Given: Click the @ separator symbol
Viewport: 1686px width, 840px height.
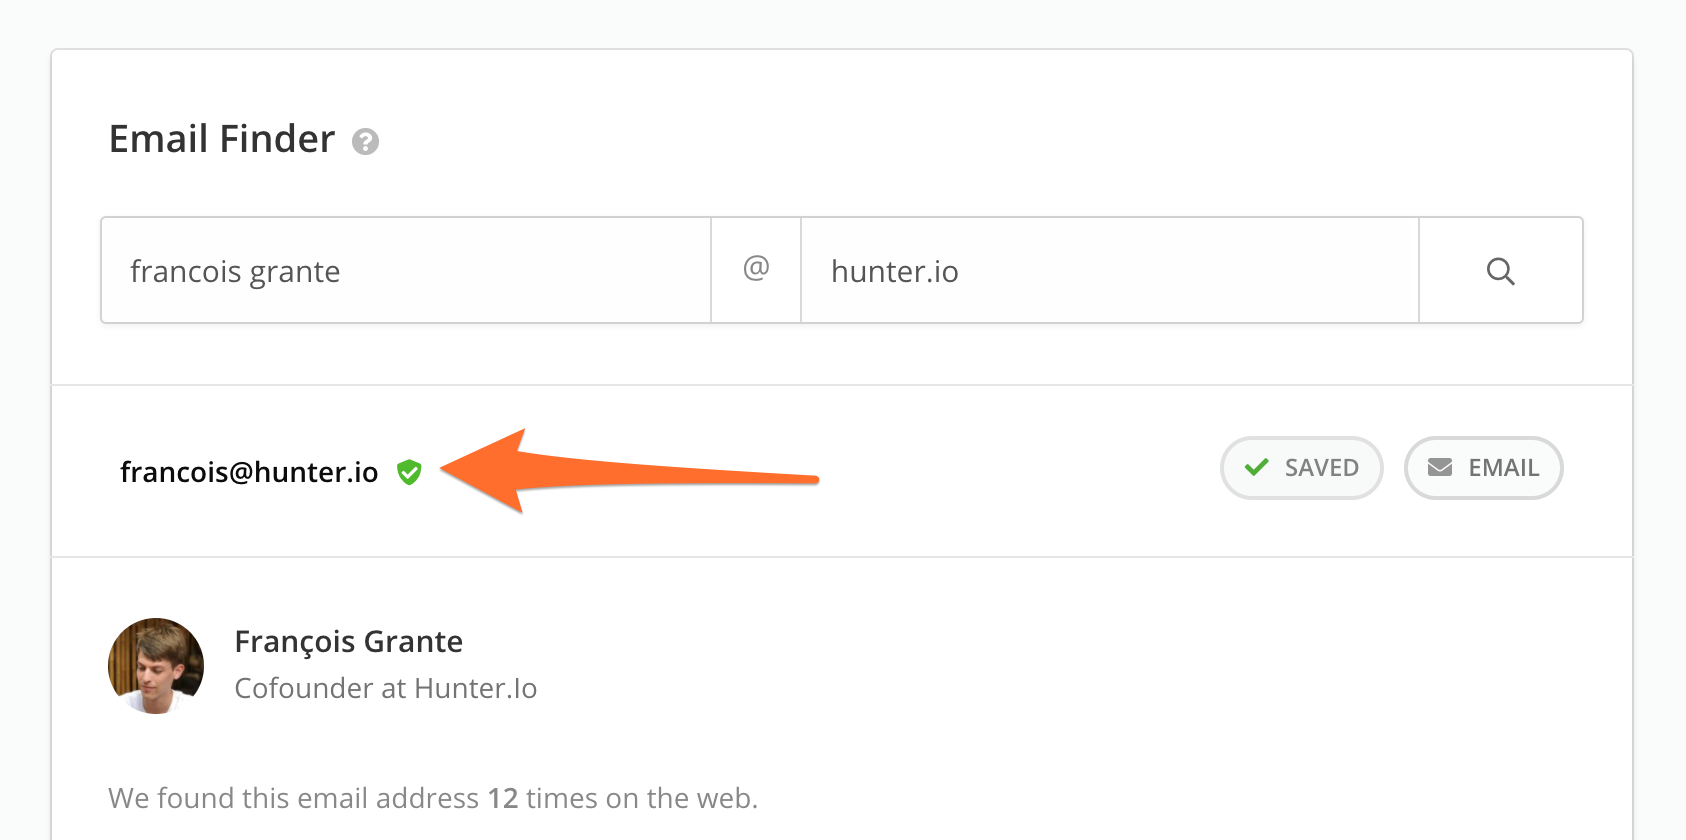Looking at the screenshot, I should point(756,268).
